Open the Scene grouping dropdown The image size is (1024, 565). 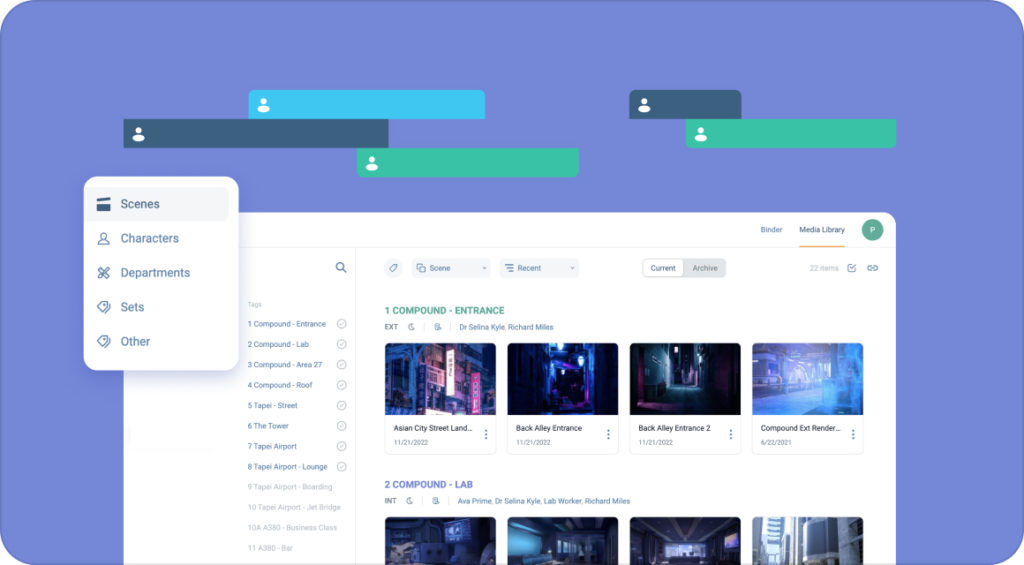451,268
